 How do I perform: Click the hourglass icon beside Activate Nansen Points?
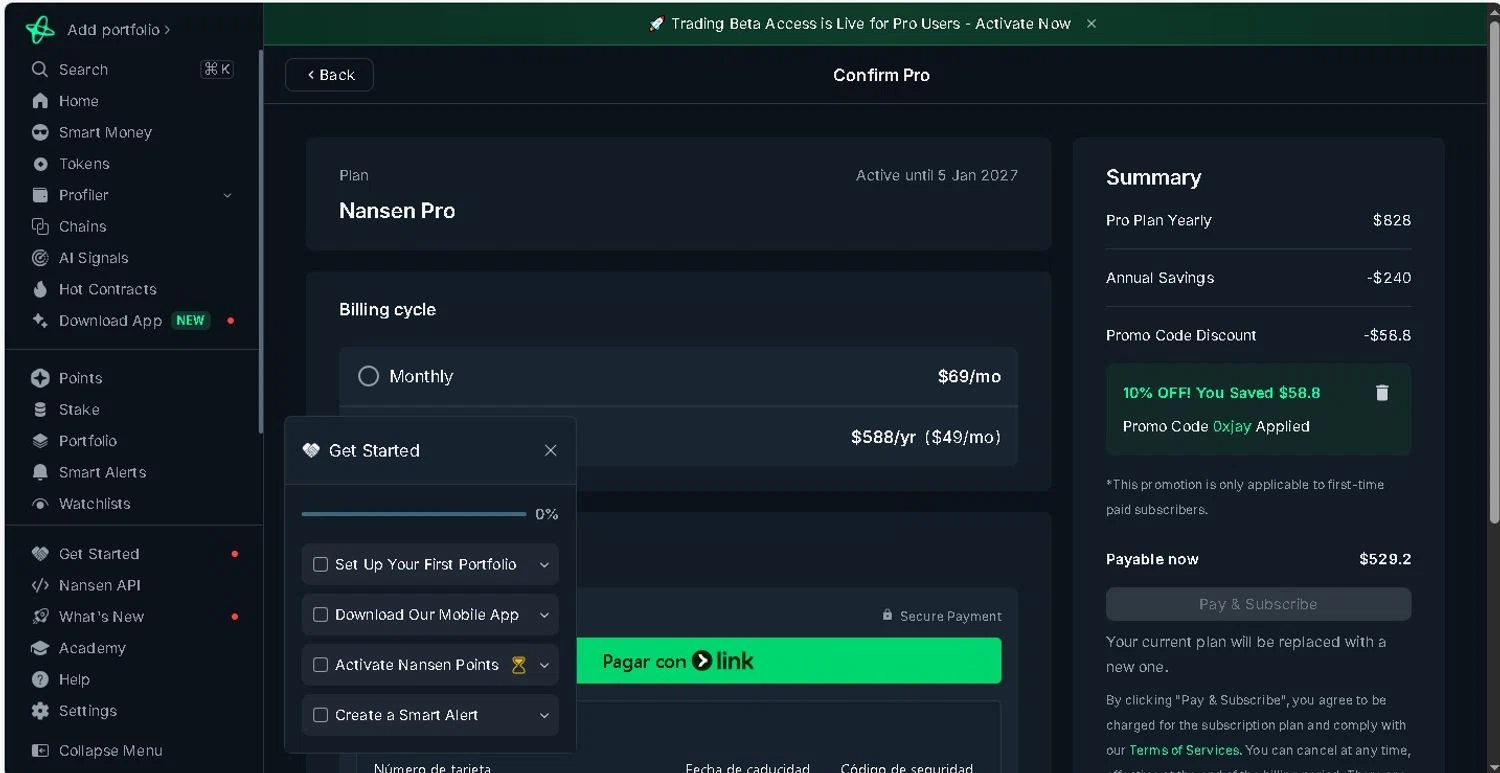pos(518,665)
